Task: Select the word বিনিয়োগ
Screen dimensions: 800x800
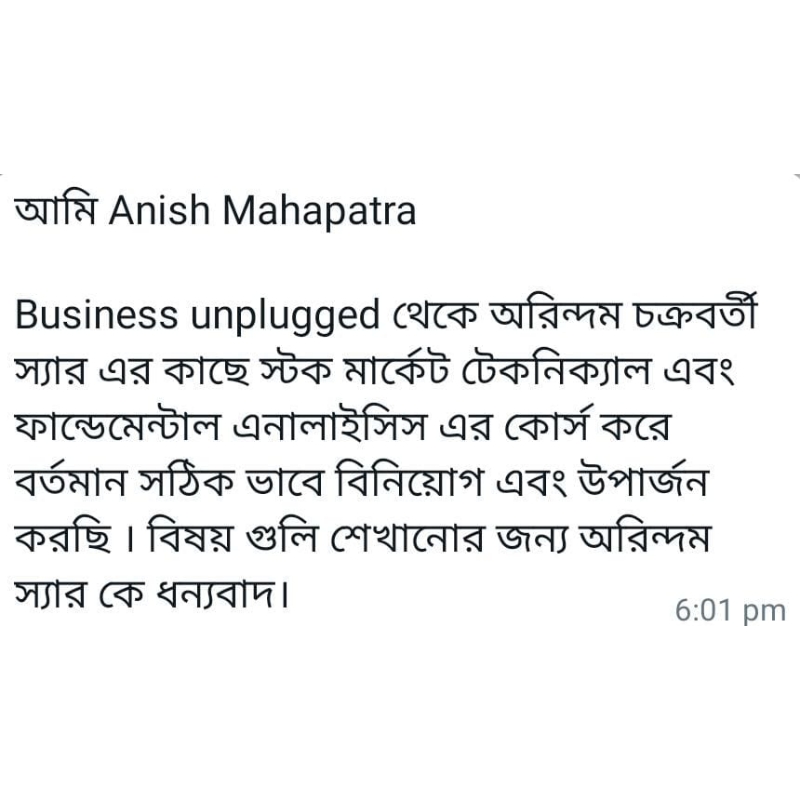Action: pos(408,480)
